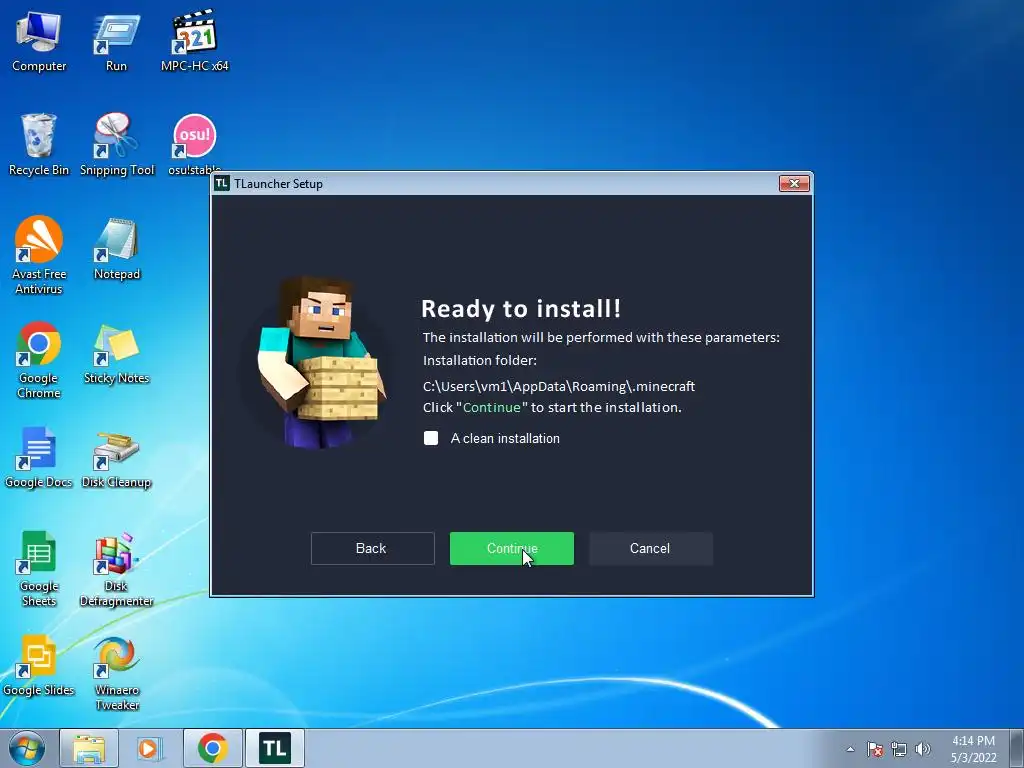Select the Notepad desktop shortcut
1024x768 pixels.
tap(117, 249)
